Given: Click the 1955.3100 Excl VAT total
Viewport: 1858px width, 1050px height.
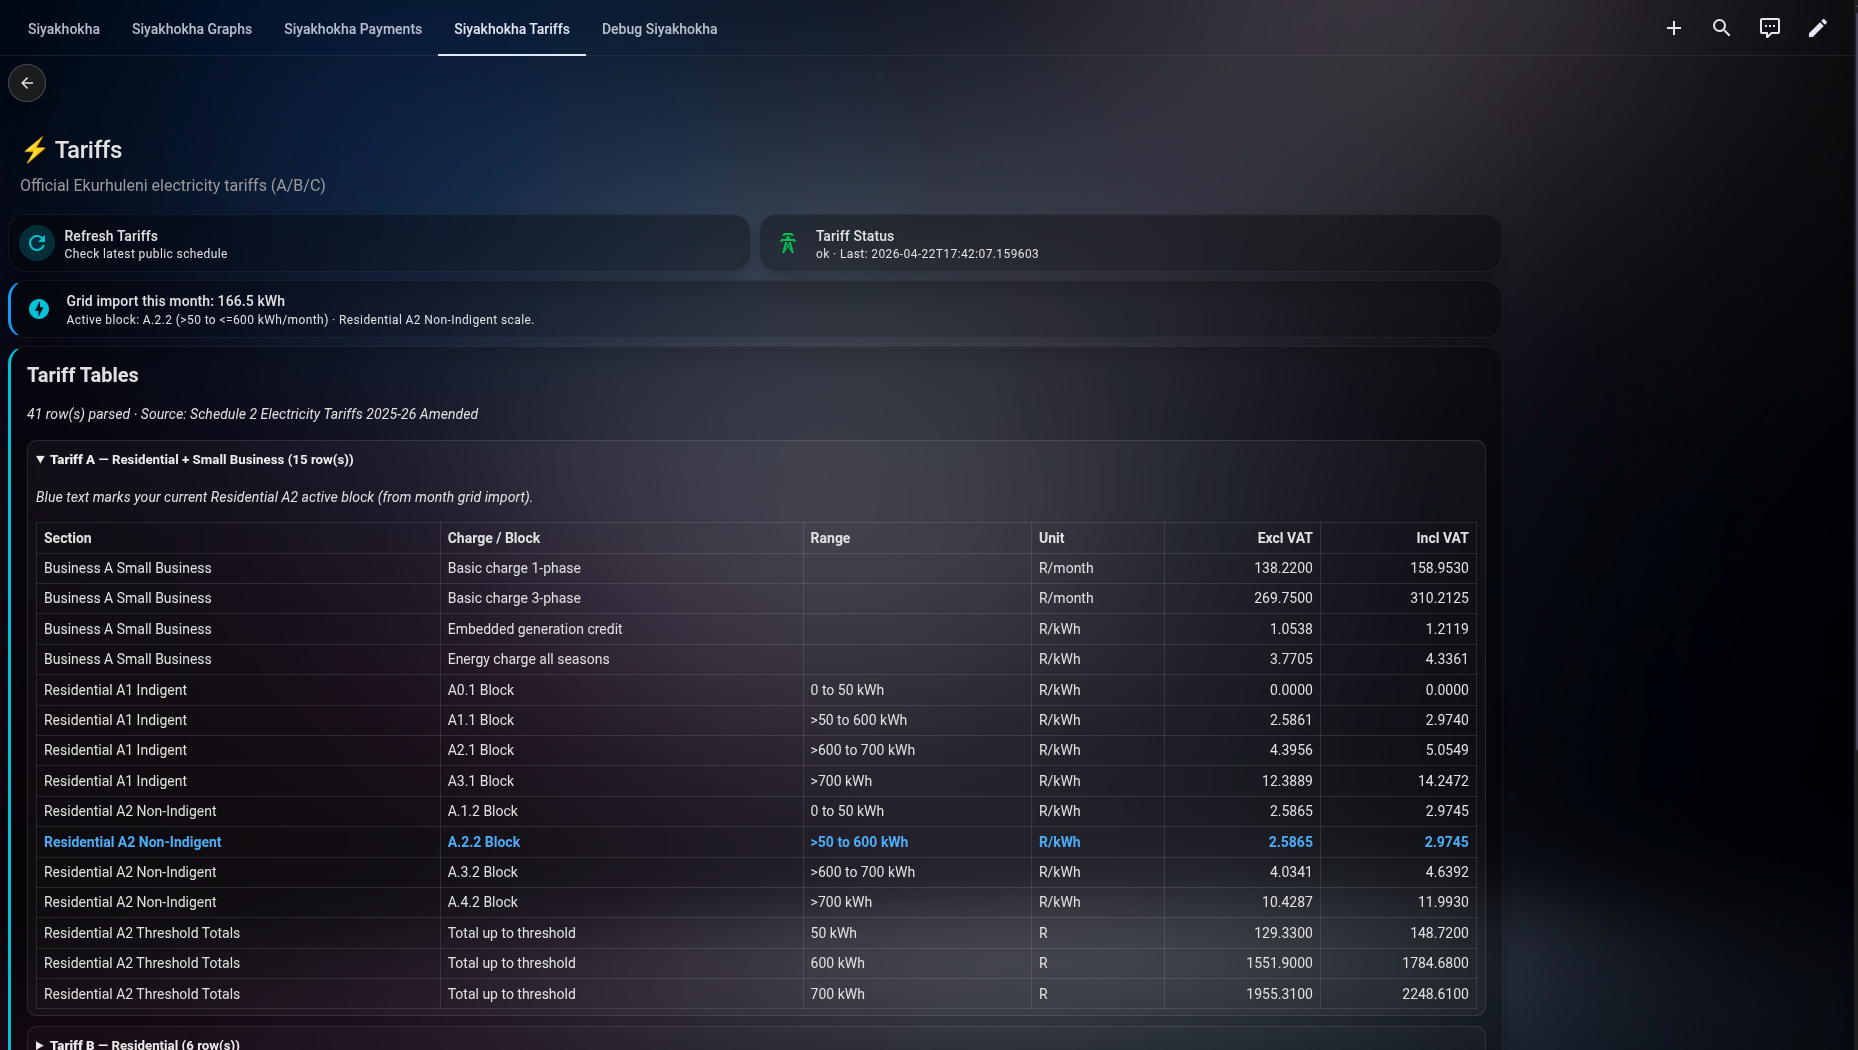Looking at the screenshot, I should pyautogui.click(x=1279, y=994).
